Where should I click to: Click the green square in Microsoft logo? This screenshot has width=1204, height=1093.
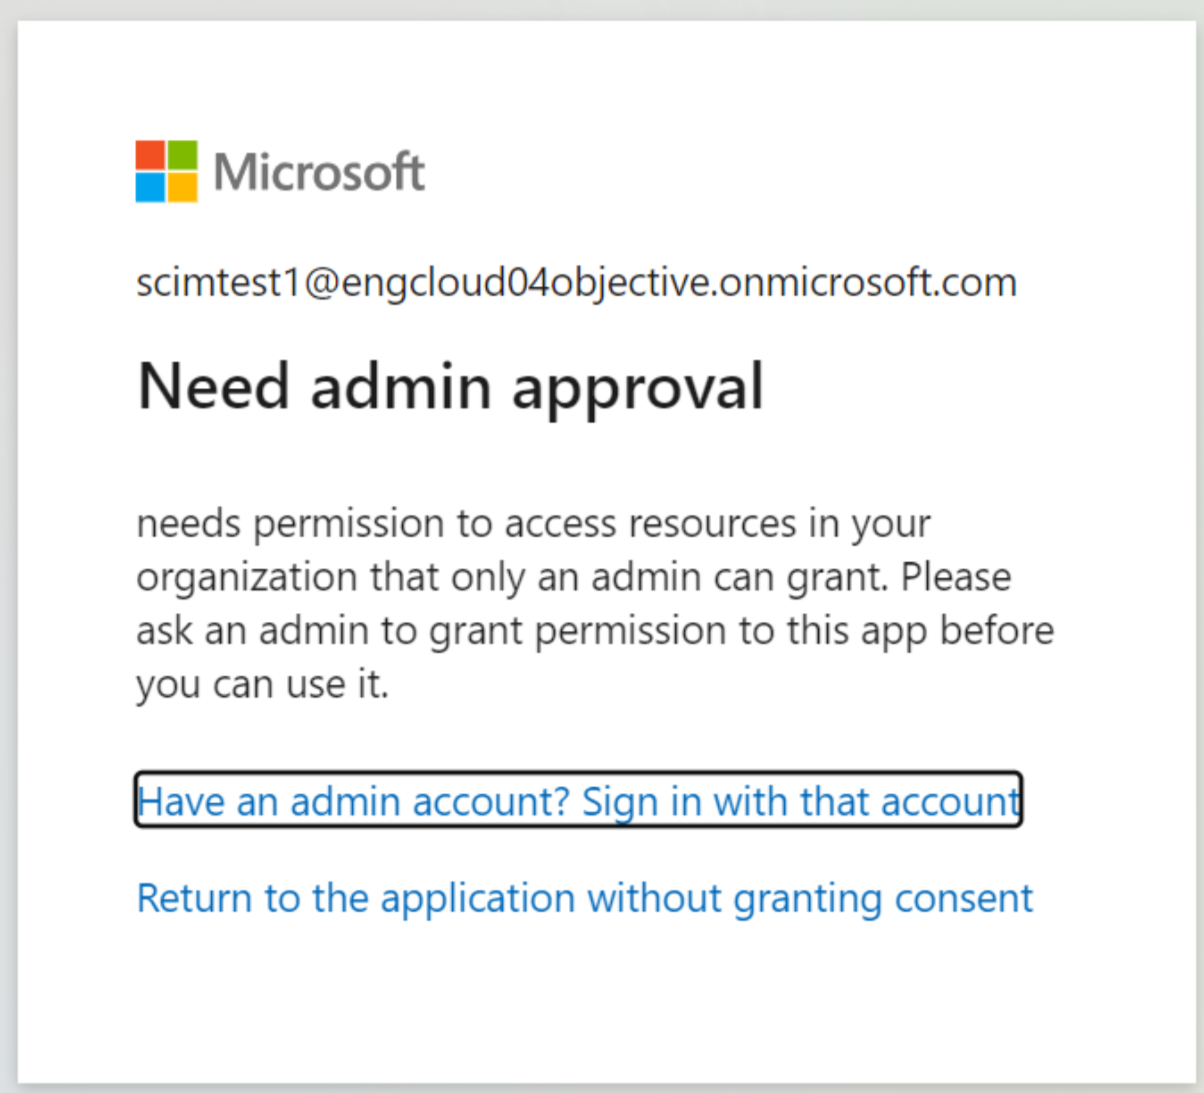coord(182,155)
